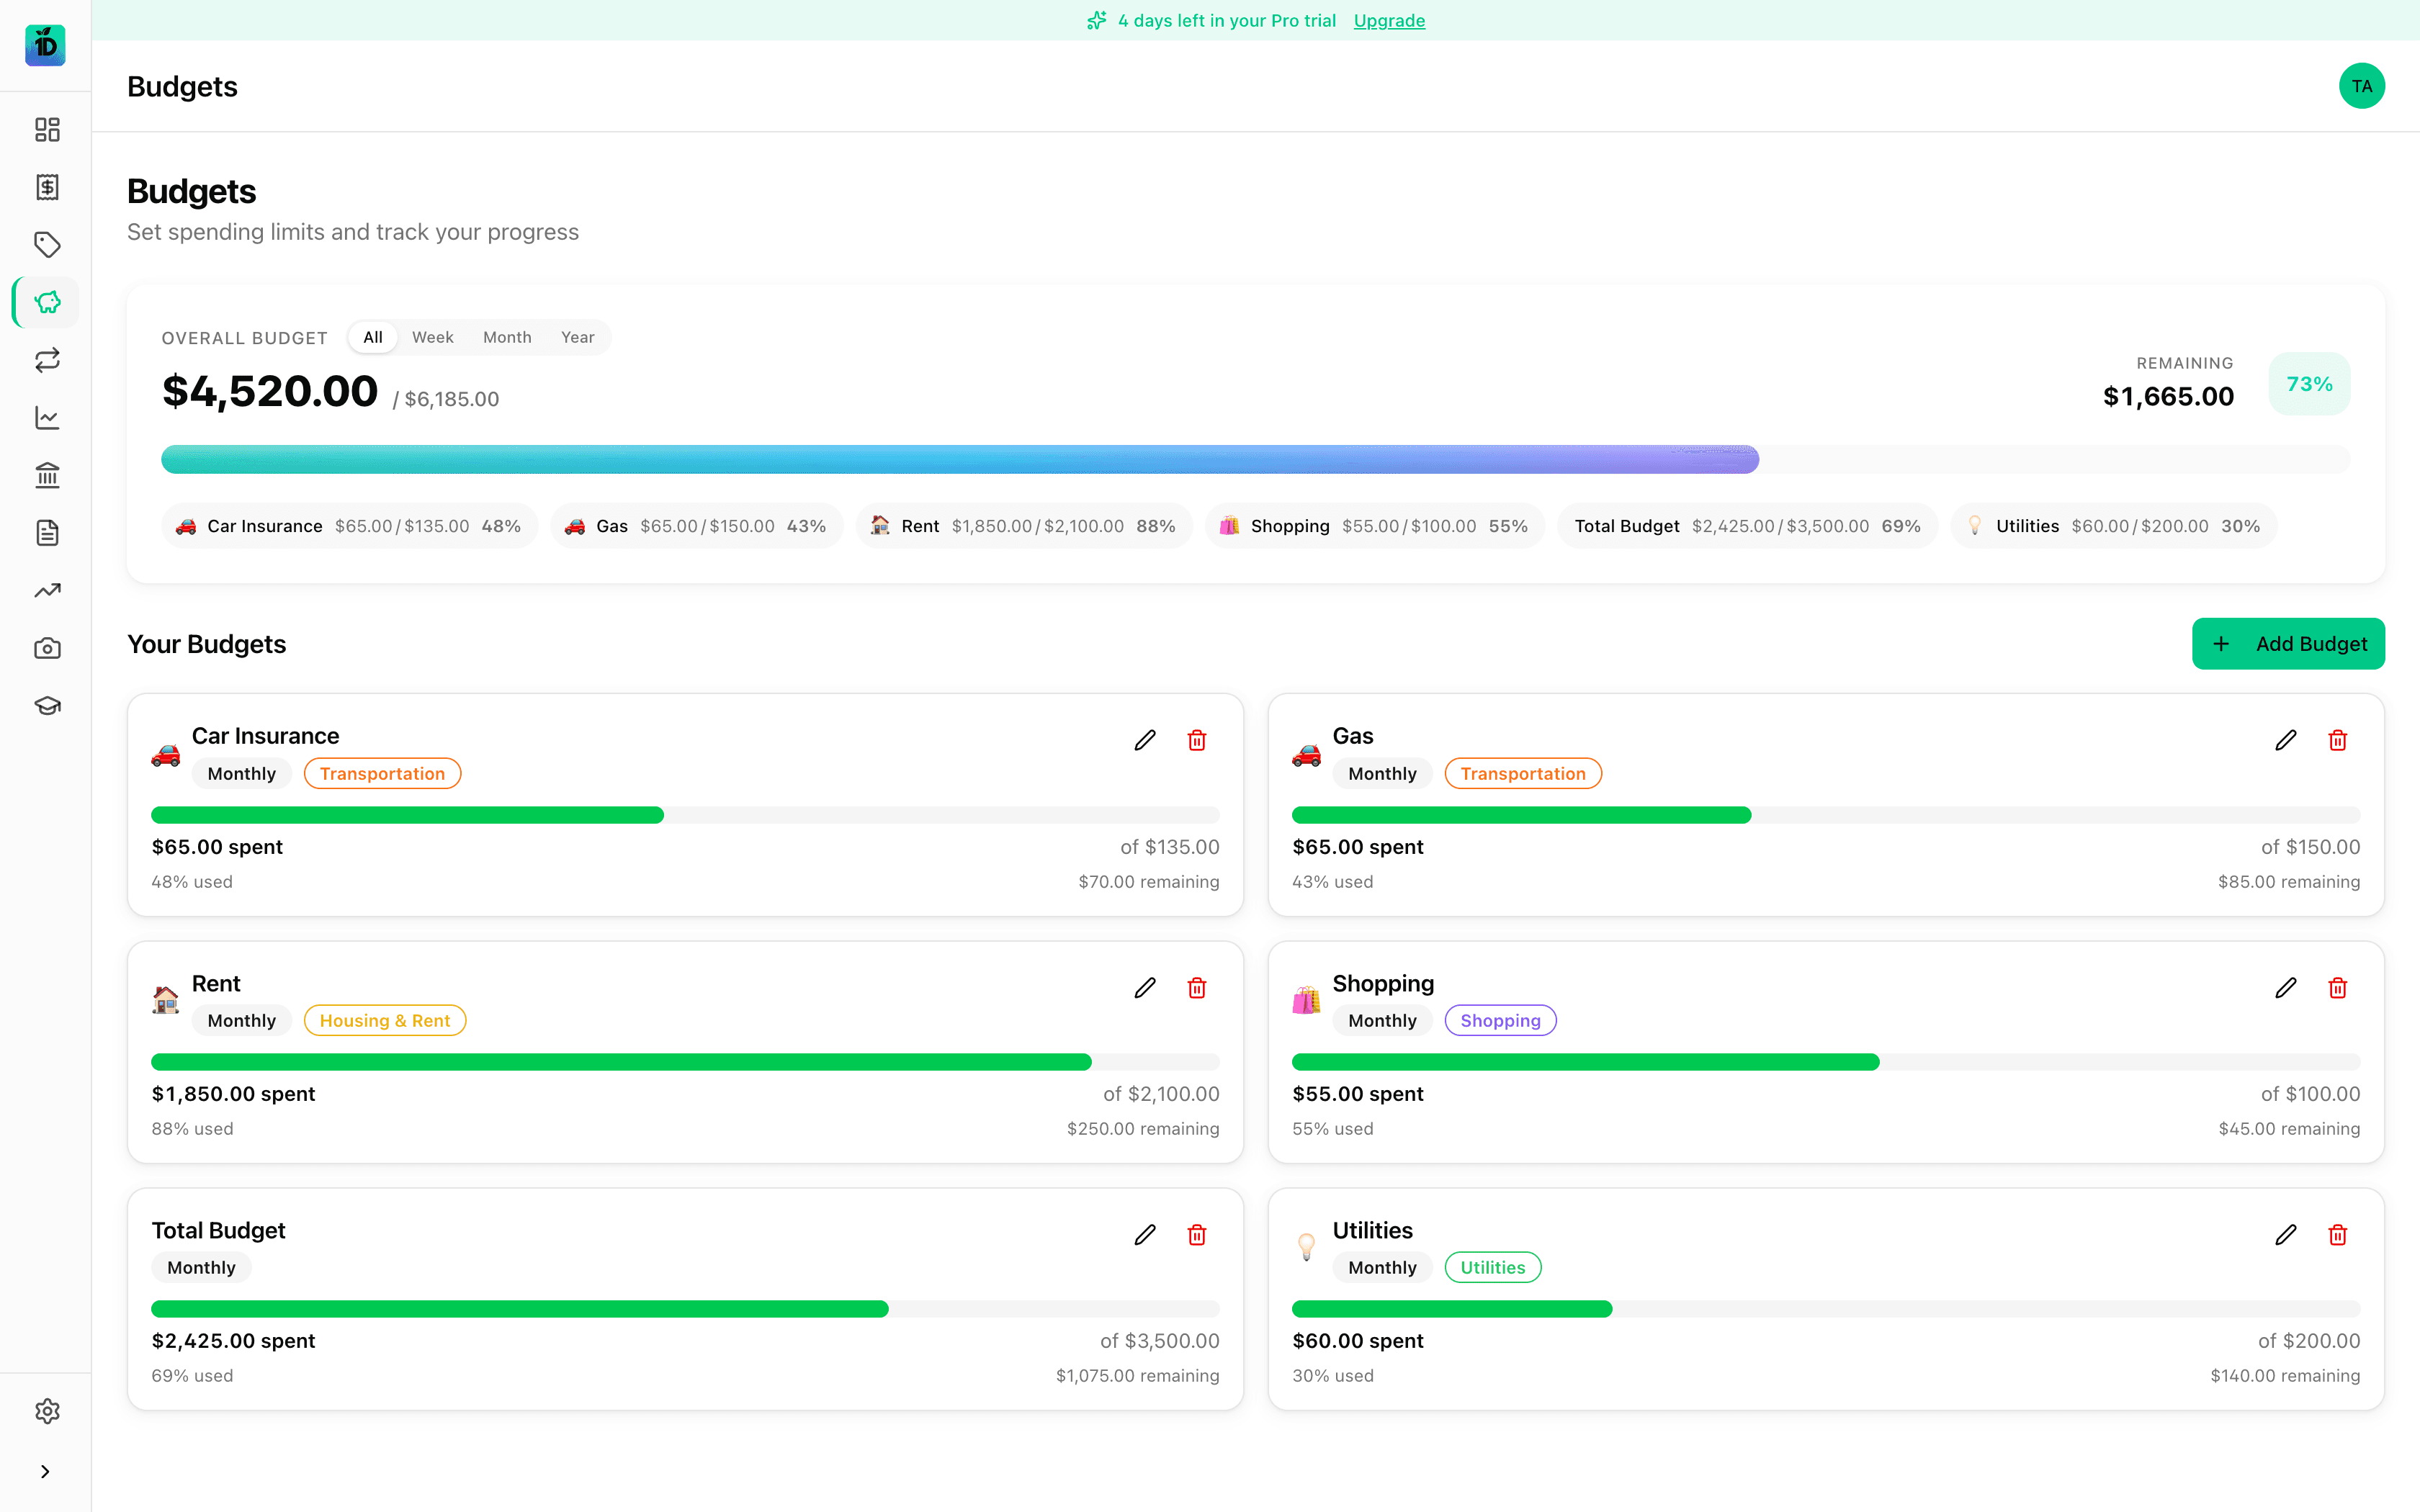
Task: Select the Year filter for Overall Budget
Action: [x=578, y=337]
